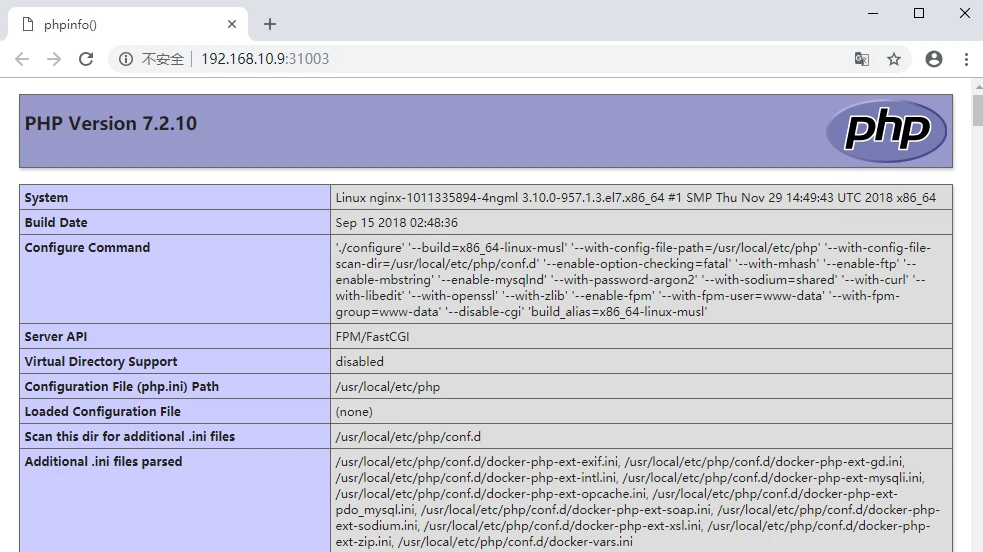
Task: Click the disabled value cell
Action: coord(641,362)
